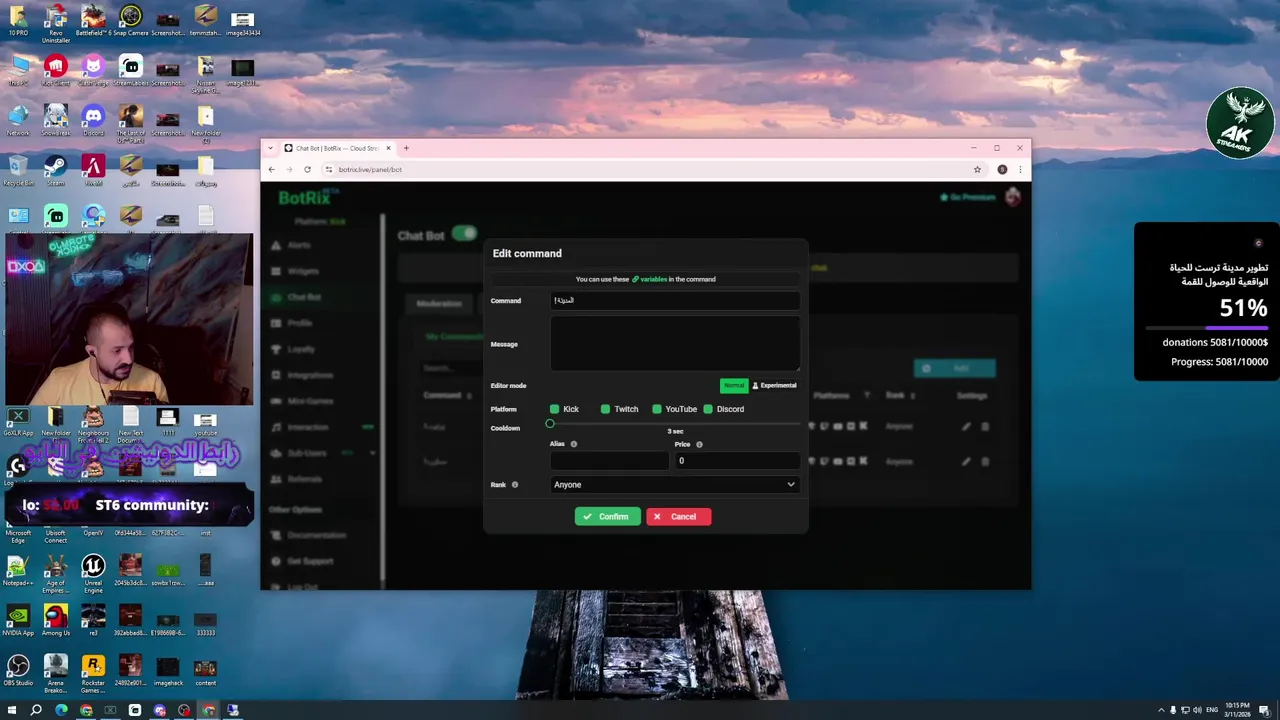Click the Add command button
The width and height of the screenshot is (1280, 720).
[x=954, y=368]
